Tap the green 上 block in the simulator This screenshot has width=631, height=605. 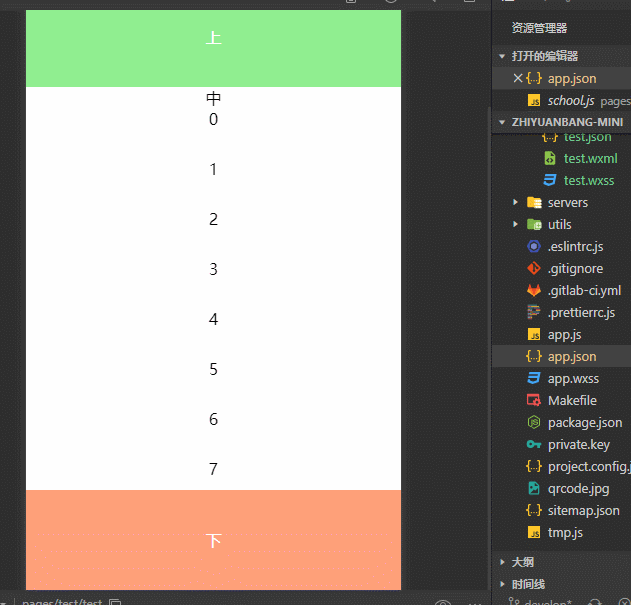[213, 48]
